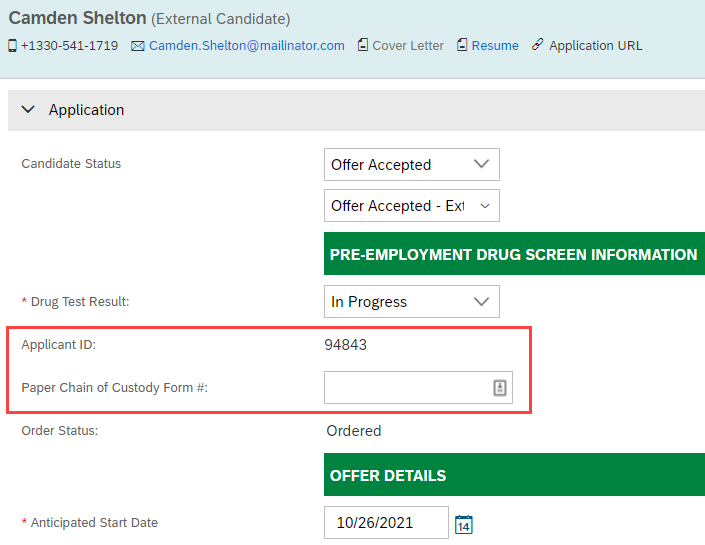Click the phone icon beside +1330-541-1719
The height and width of the screenshot is (545, 705).
(x=13, y=46)
